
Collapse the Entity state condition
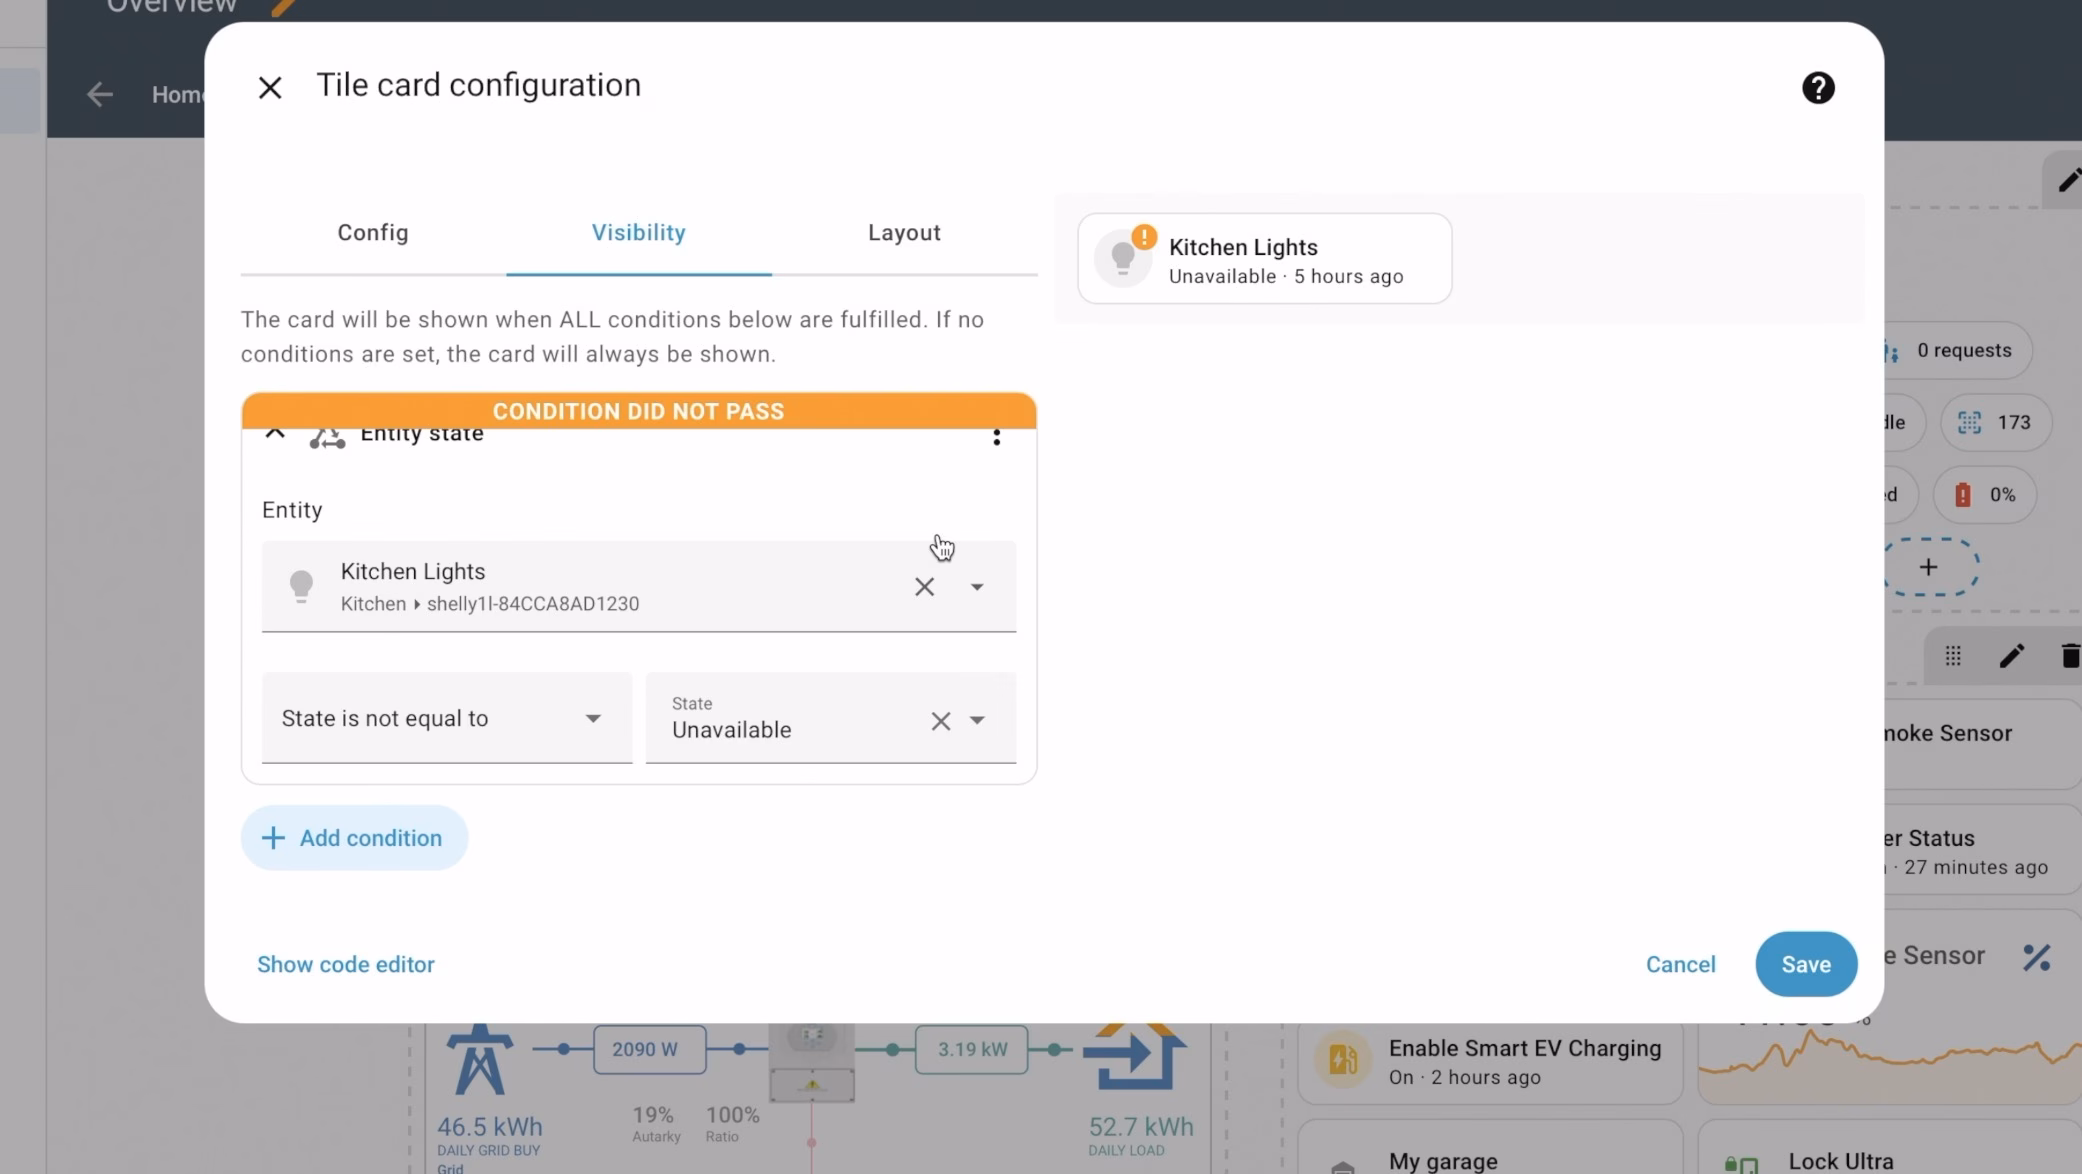[x=275, y=434]
